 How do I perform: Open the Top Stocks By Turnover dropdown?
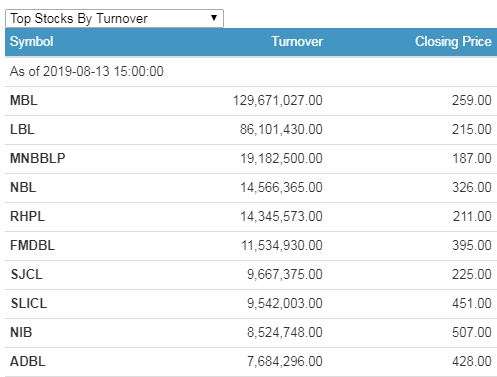pyautogui.click(x=114, y=18)
